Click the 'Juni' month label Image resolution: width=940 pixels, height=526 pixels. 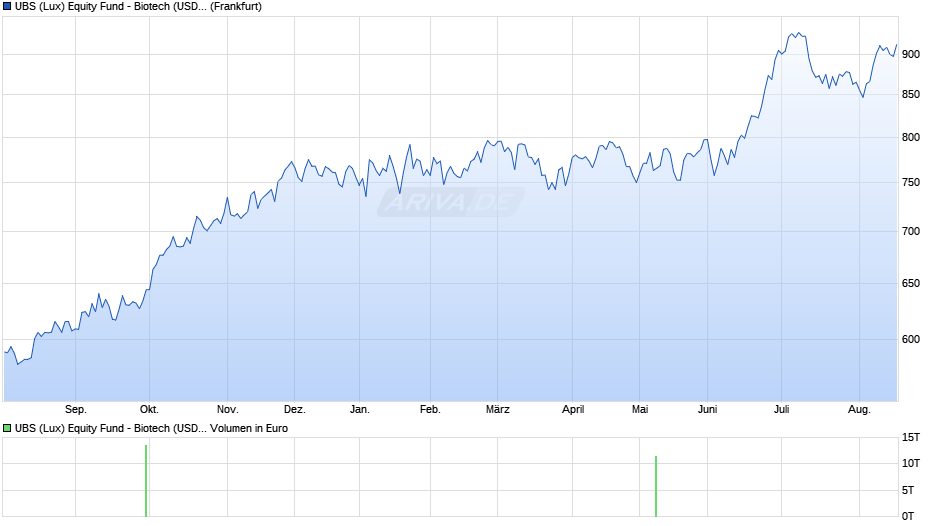pyautogui.click(x=707, y=410)
